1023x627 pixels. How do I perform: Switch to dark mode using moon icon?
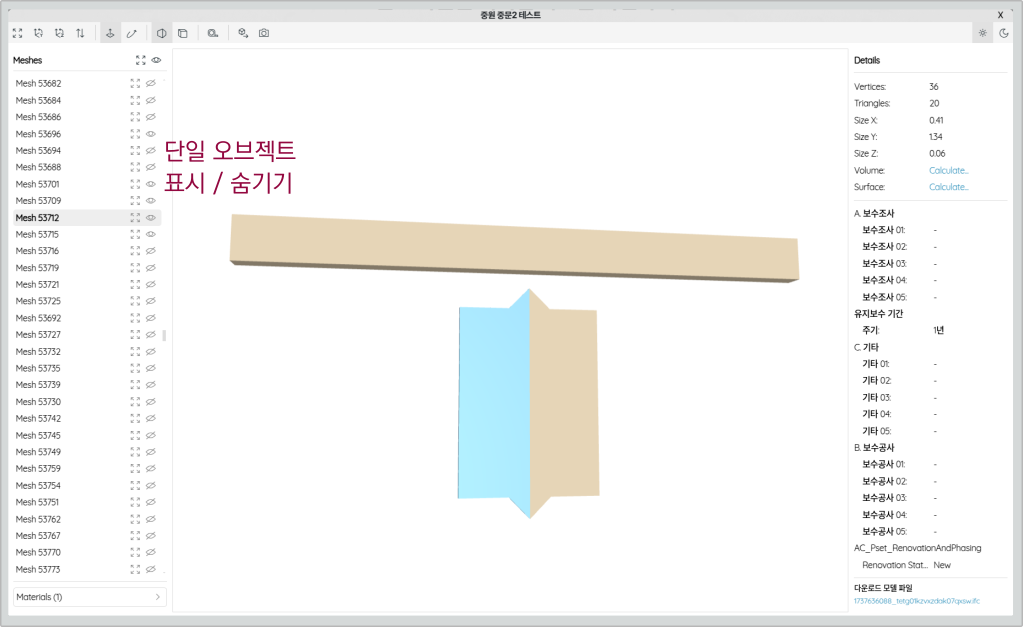coord(1003,33)
